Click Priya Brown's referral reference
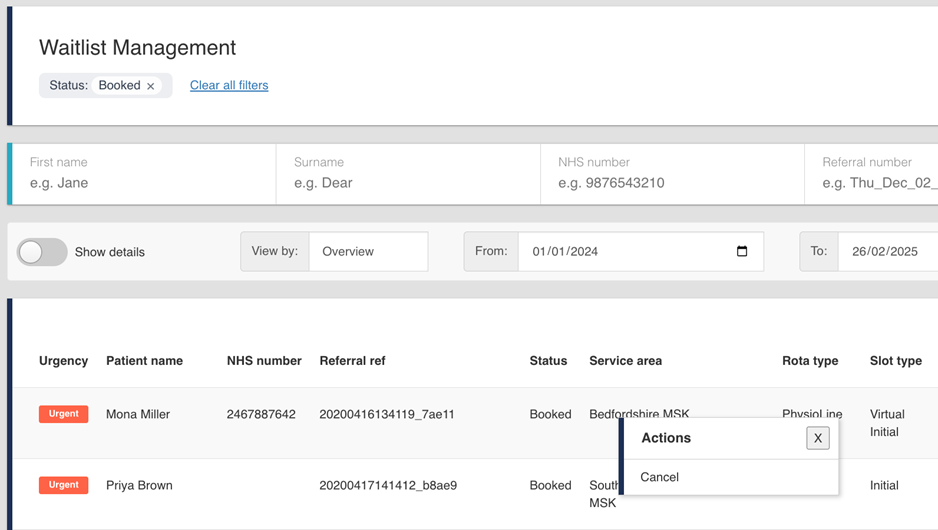Screen dimensions: 938x530 (388, 485)
